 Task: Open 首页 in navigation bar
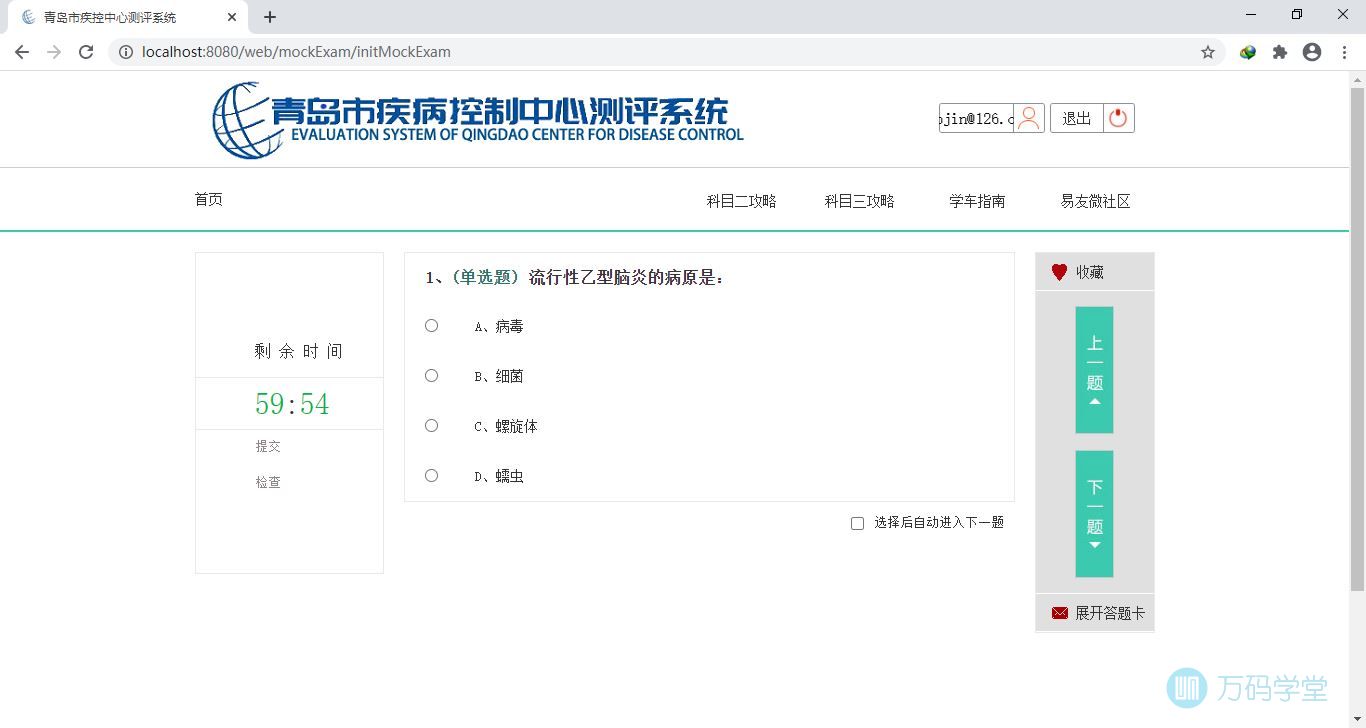click(209, 200)
